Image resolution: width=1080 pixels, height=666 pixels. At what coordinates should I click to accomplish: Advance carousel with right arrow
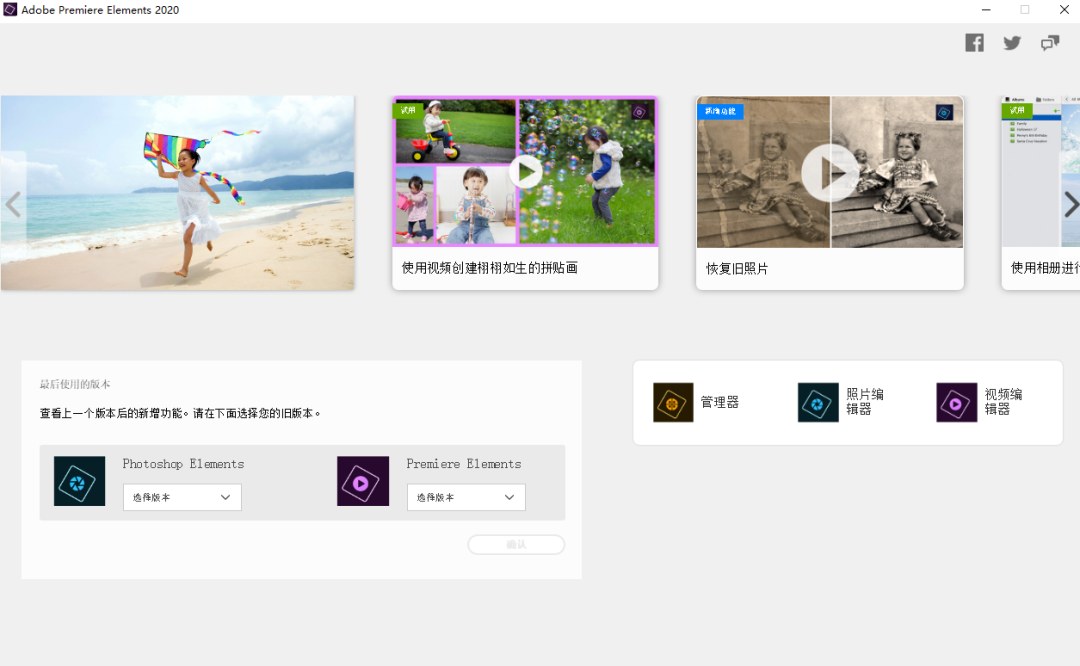pos(1070,204)
